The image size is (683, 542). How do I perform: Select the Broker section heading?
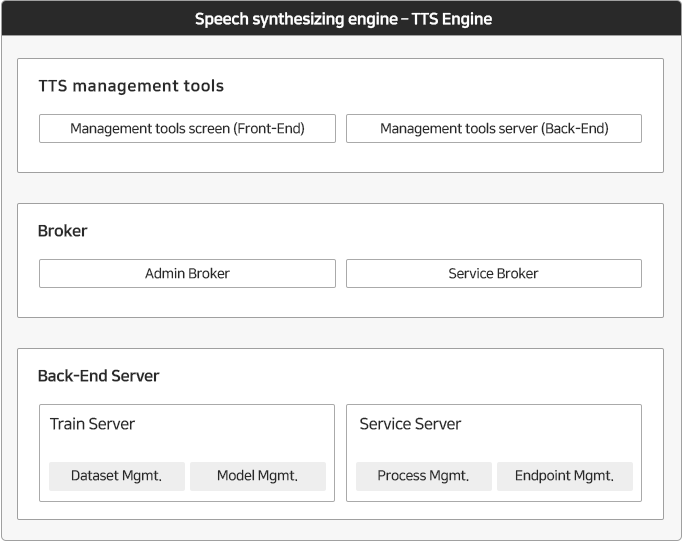pos(62,231)
